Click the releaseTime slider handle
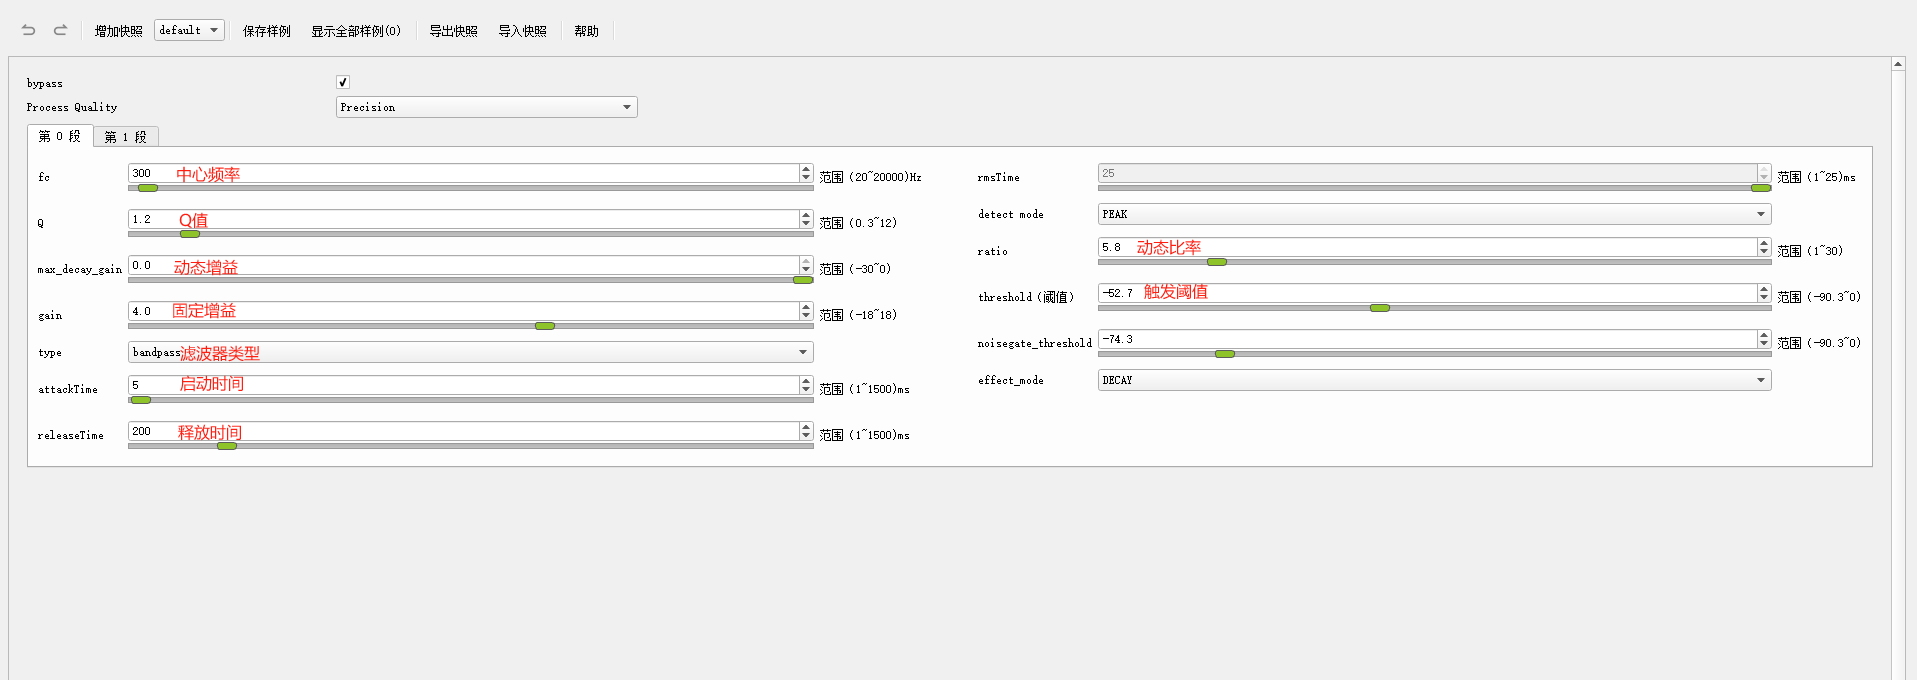 (227, 446)
